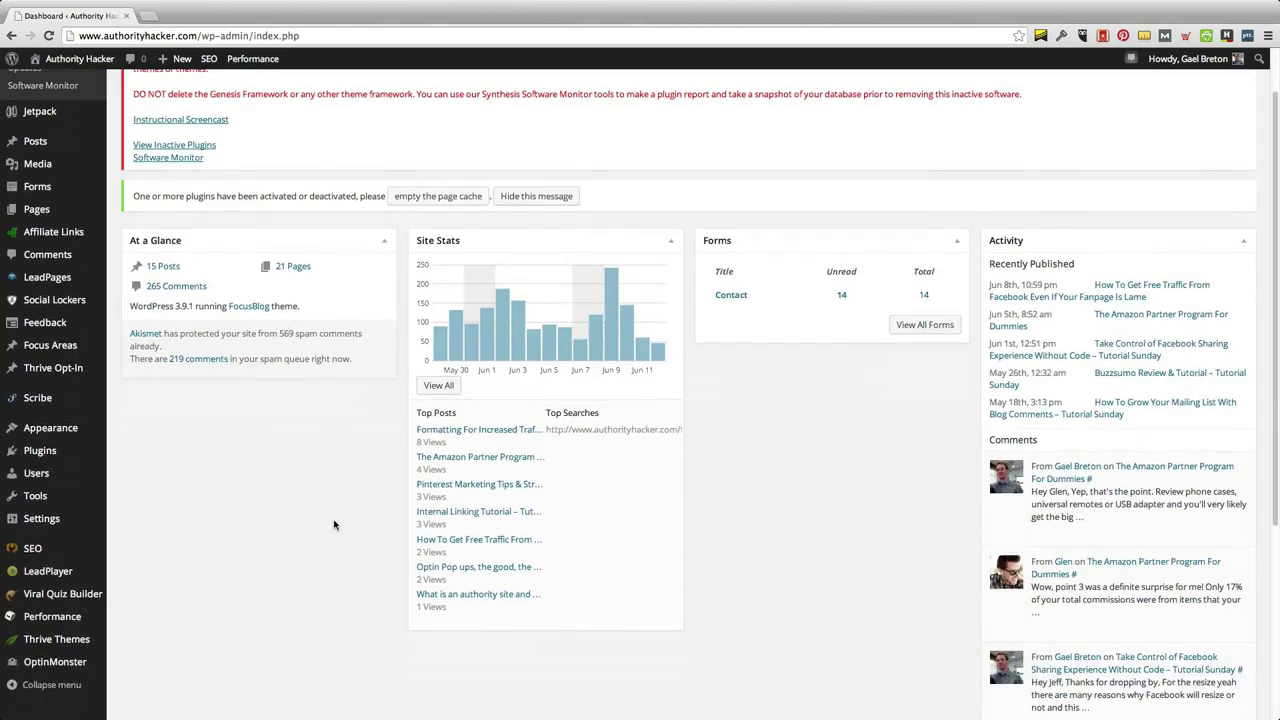
Task: Click the View All Forms button
Action: (x=925, y=325)
